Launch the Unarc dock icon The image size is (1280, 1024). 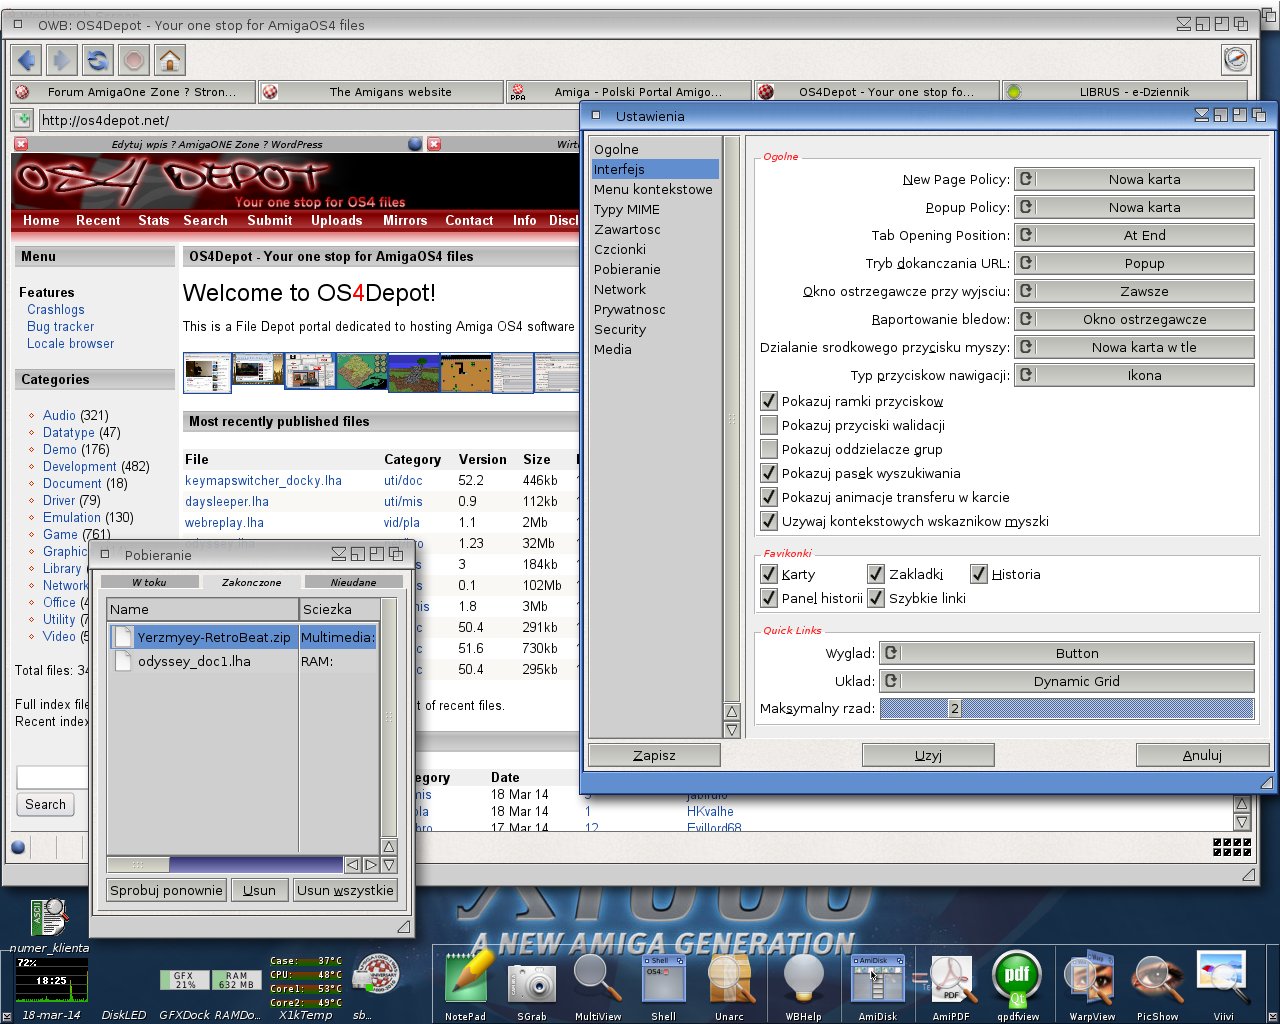coord(730,980)
